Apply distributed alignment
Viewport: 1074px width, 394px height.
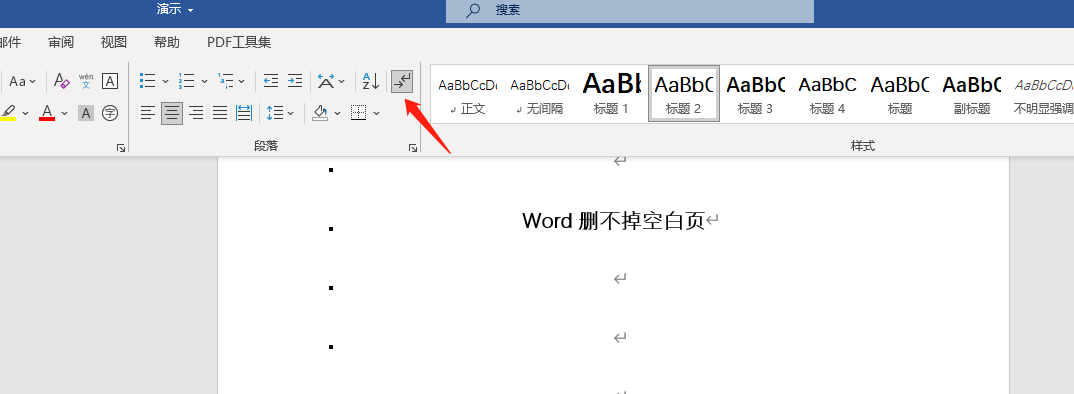point(244,113)
